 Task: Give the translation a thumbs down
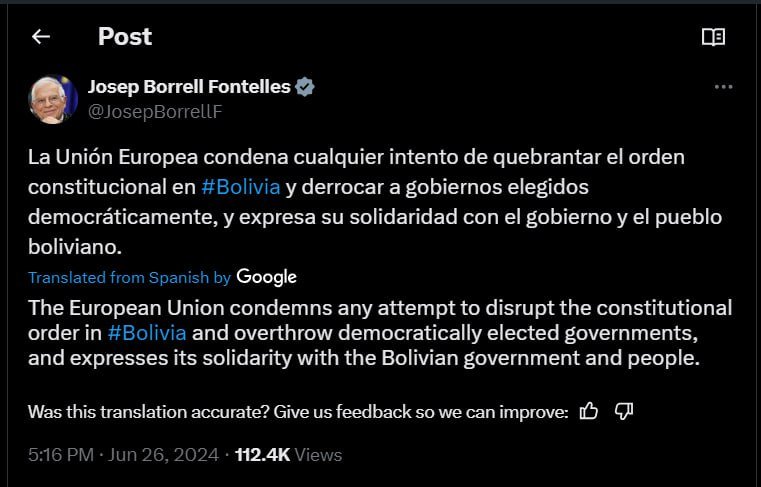[x=623, y=411]
